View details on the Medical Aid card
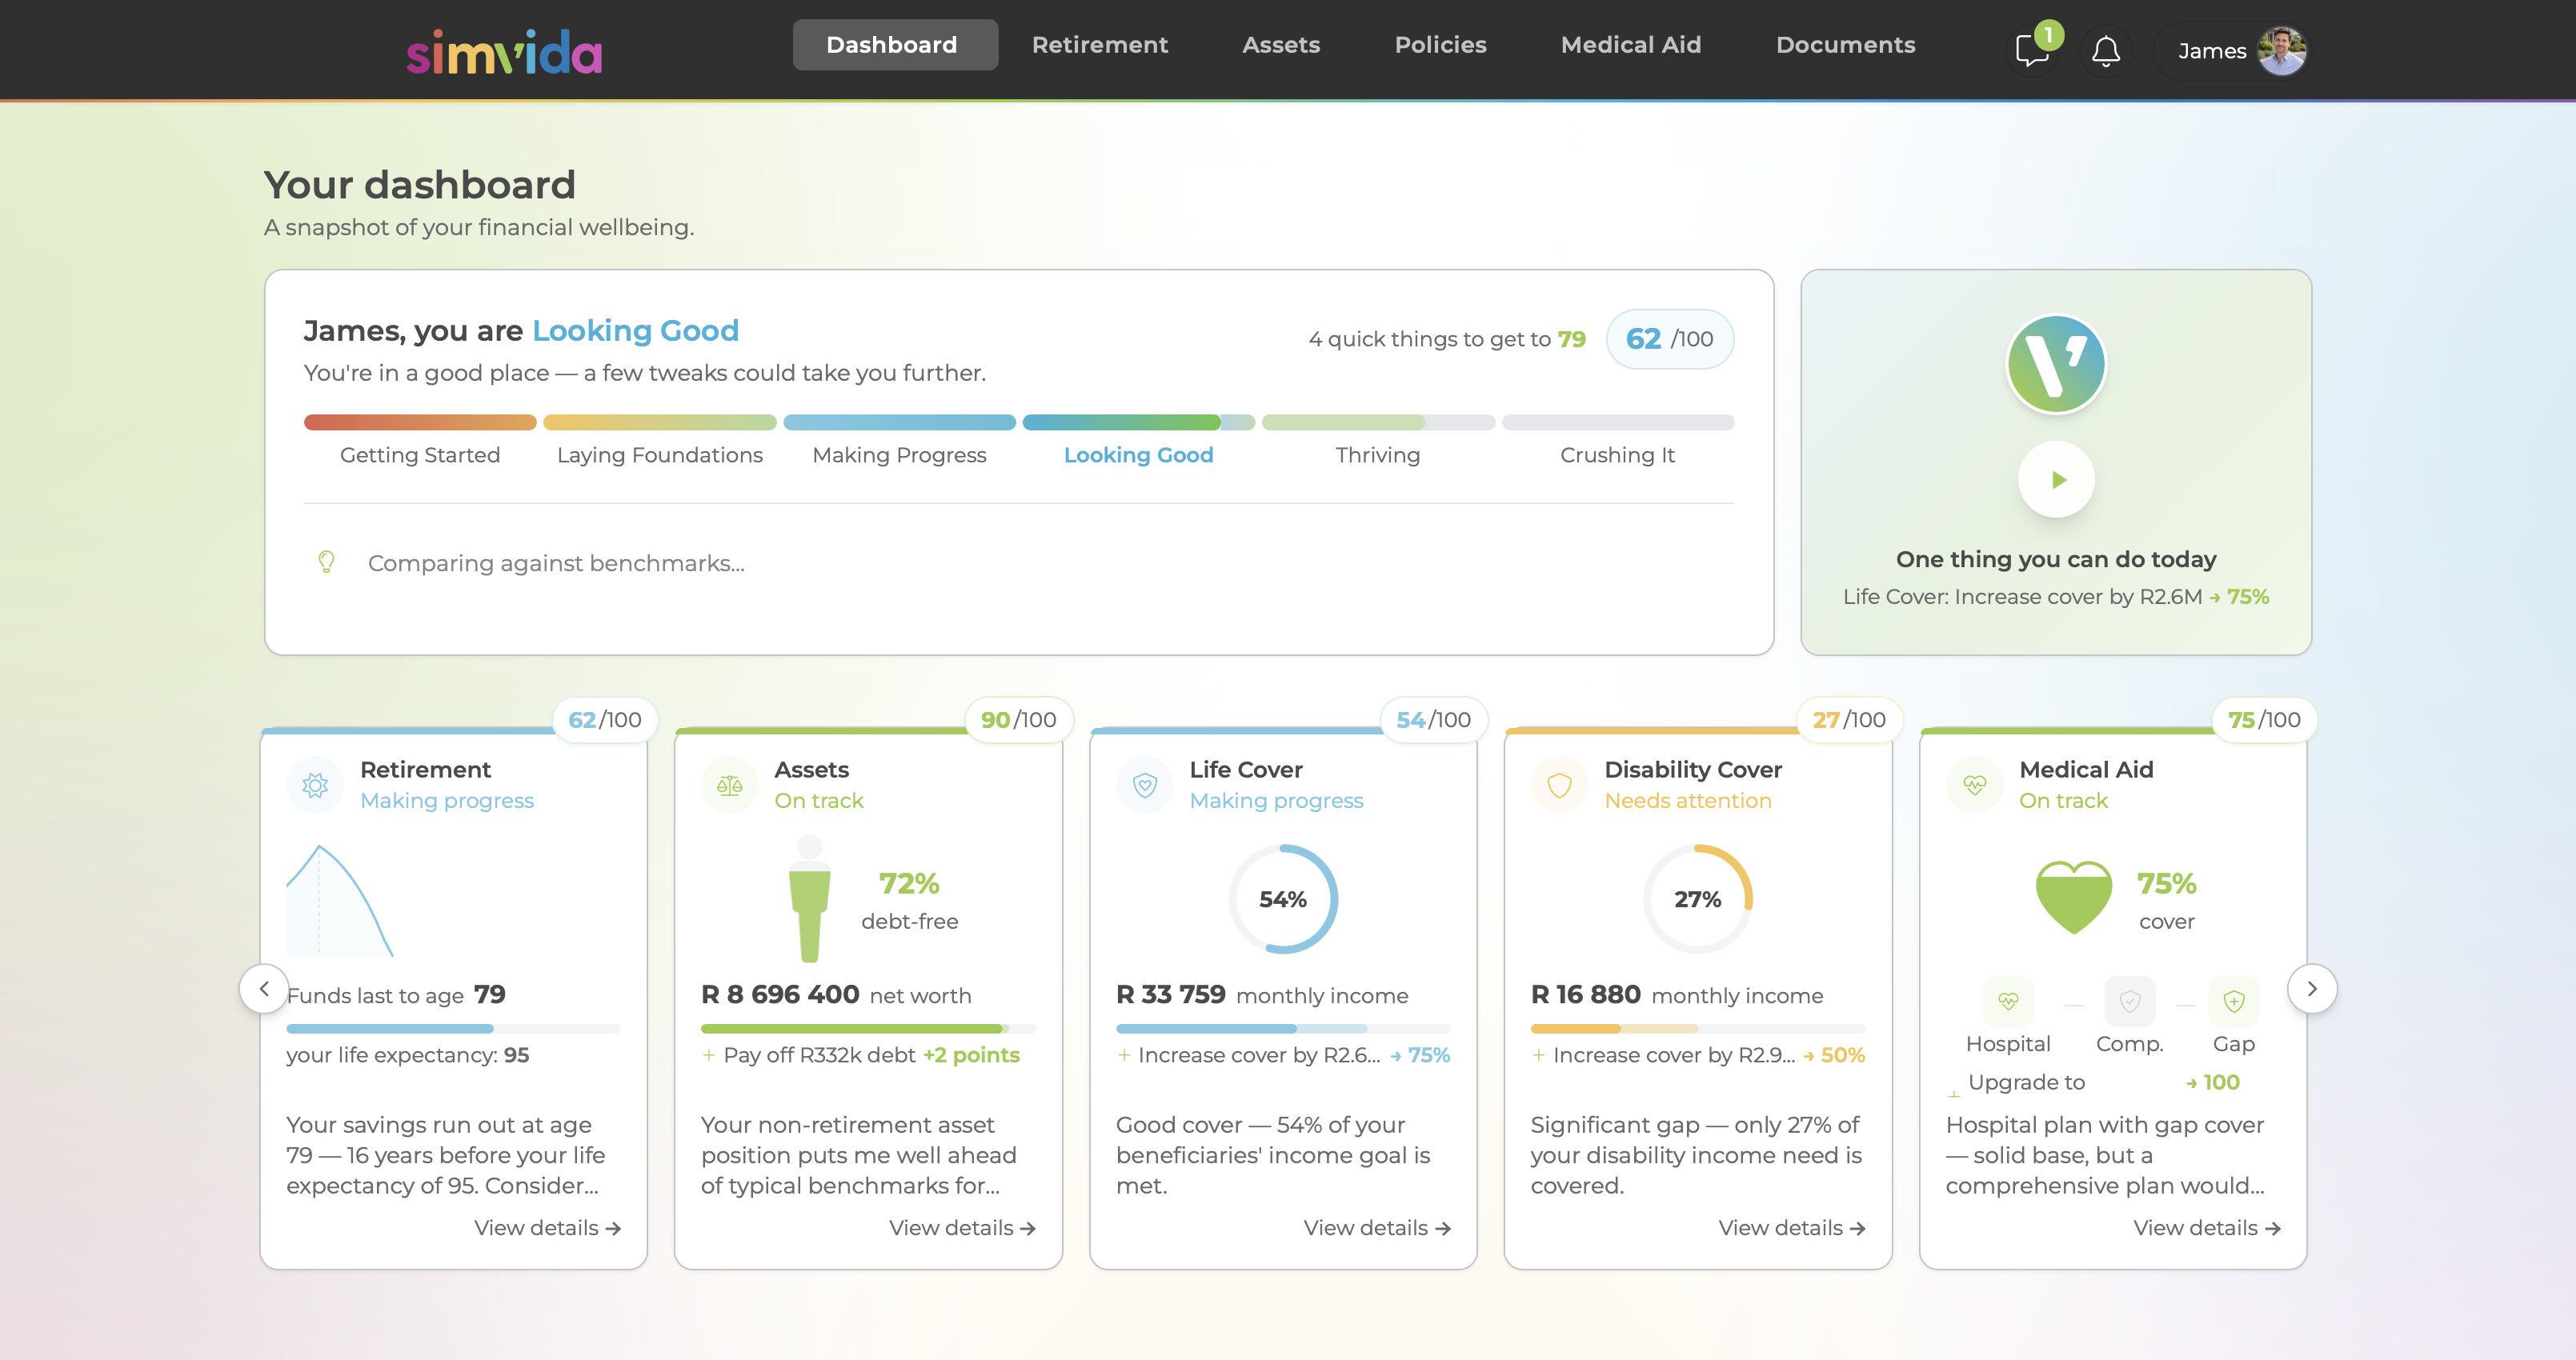The image size is (2576, 1360). tap(2207, 1228)
